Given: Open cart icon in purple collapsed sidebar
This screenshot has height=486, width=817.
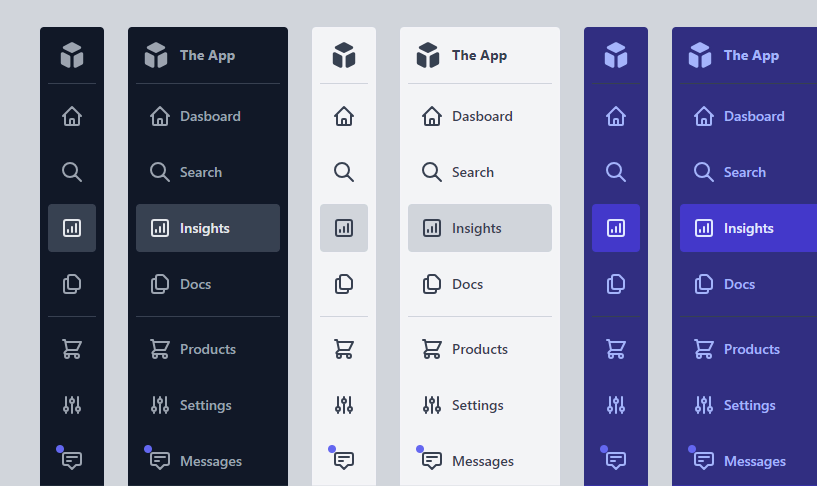Looking at the screenshot, I should 616,349.
